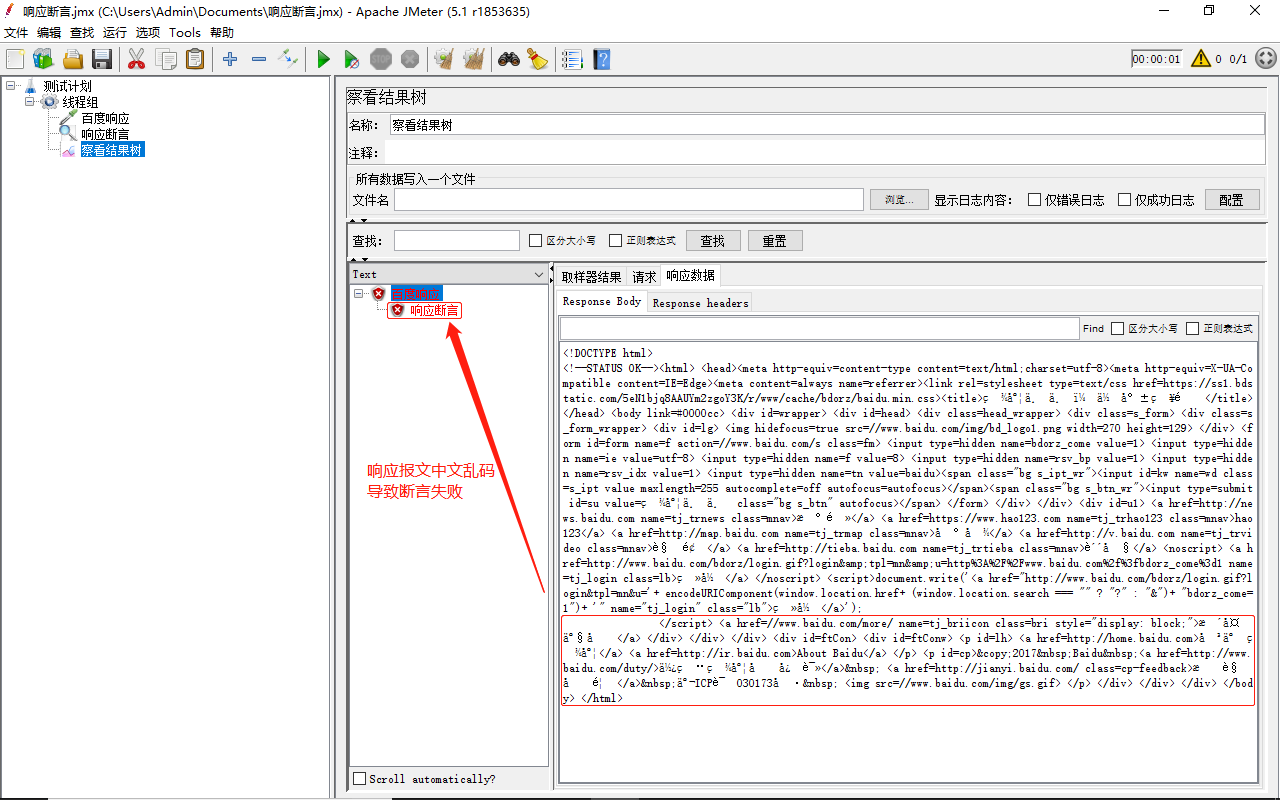Open the 查找 menu

pyautogui.click(x=82, y=33)
